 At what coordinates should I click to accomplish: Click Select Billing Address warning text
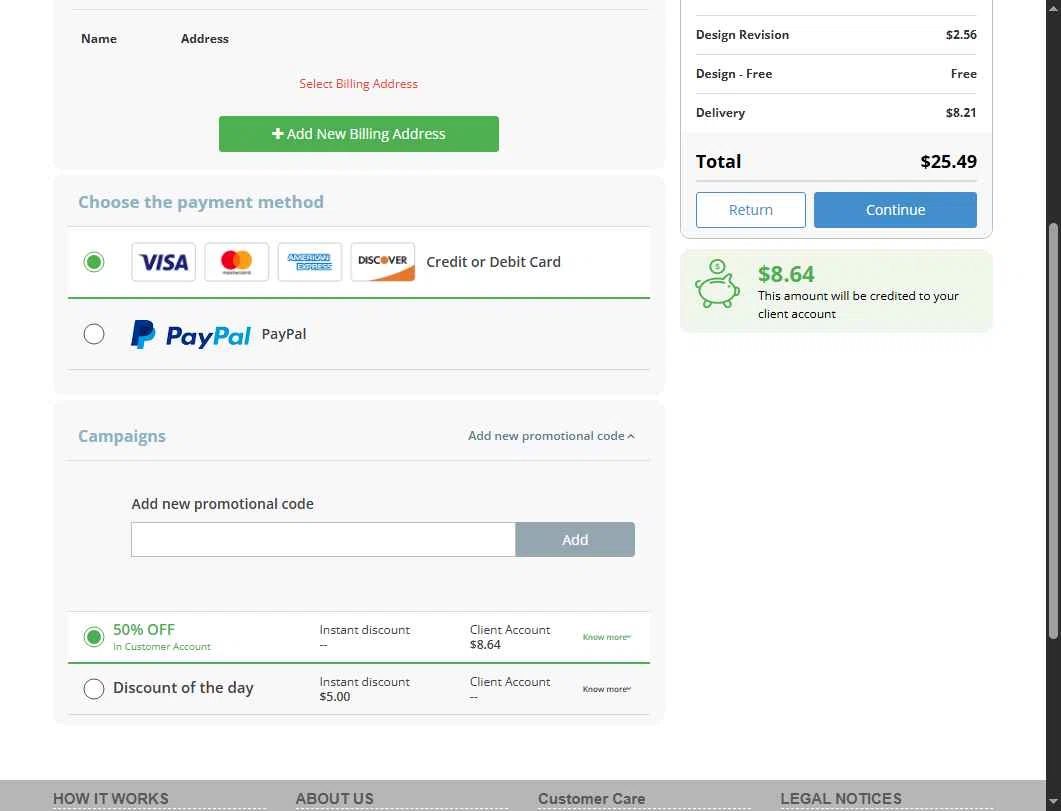tap(359, 84)
